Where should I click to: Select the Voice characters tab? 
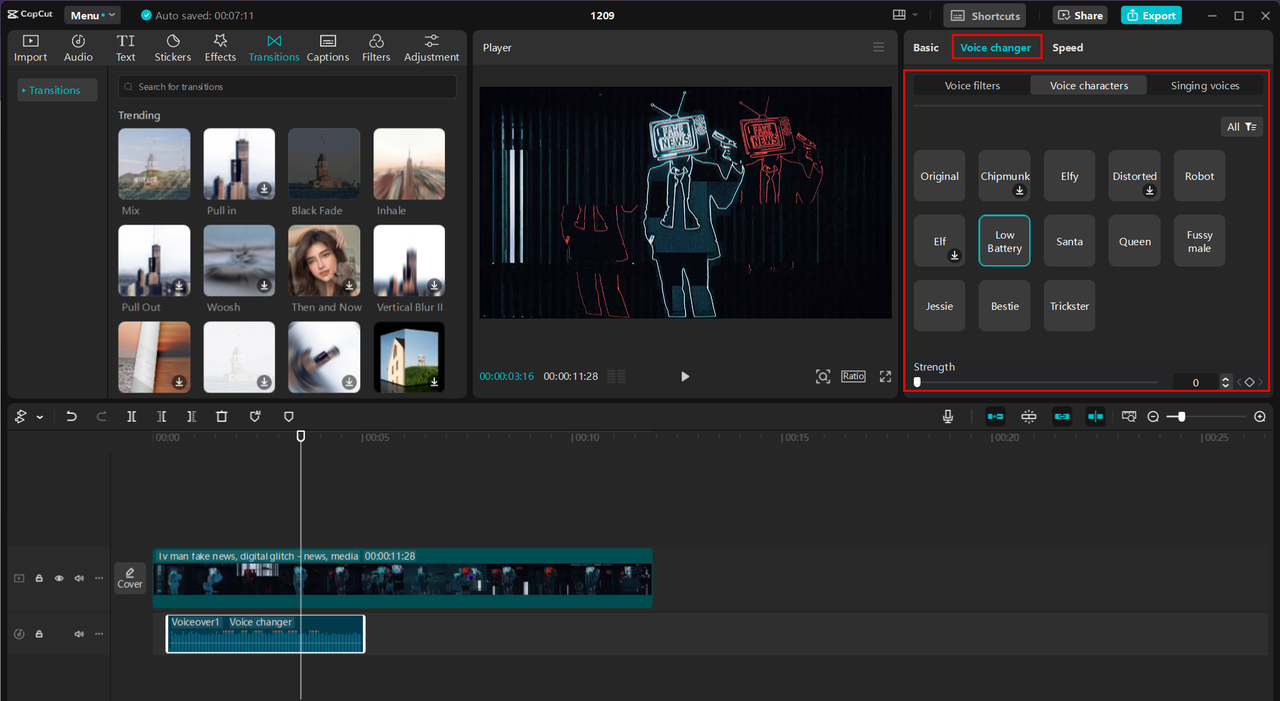(1089, 86)
